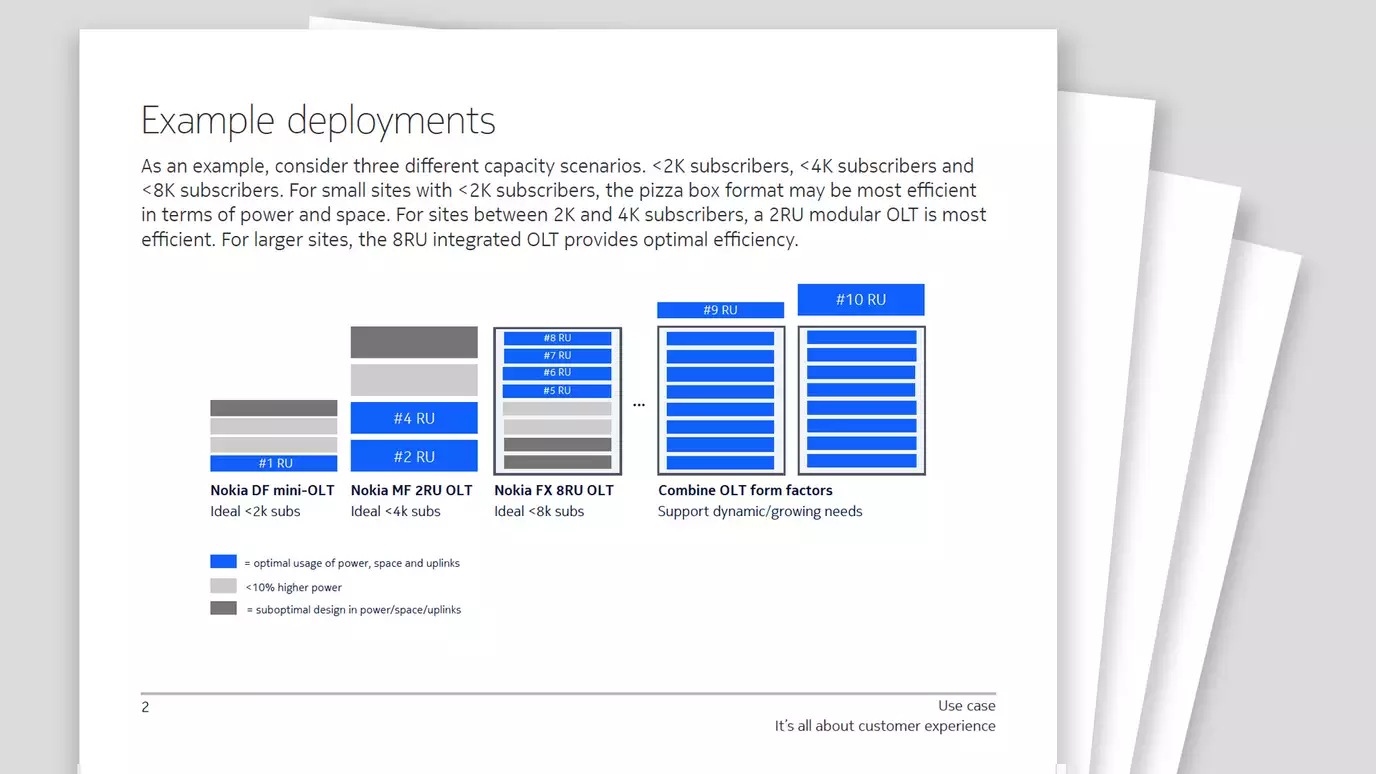Select the blue "#4 RU" block

(414, 418)
